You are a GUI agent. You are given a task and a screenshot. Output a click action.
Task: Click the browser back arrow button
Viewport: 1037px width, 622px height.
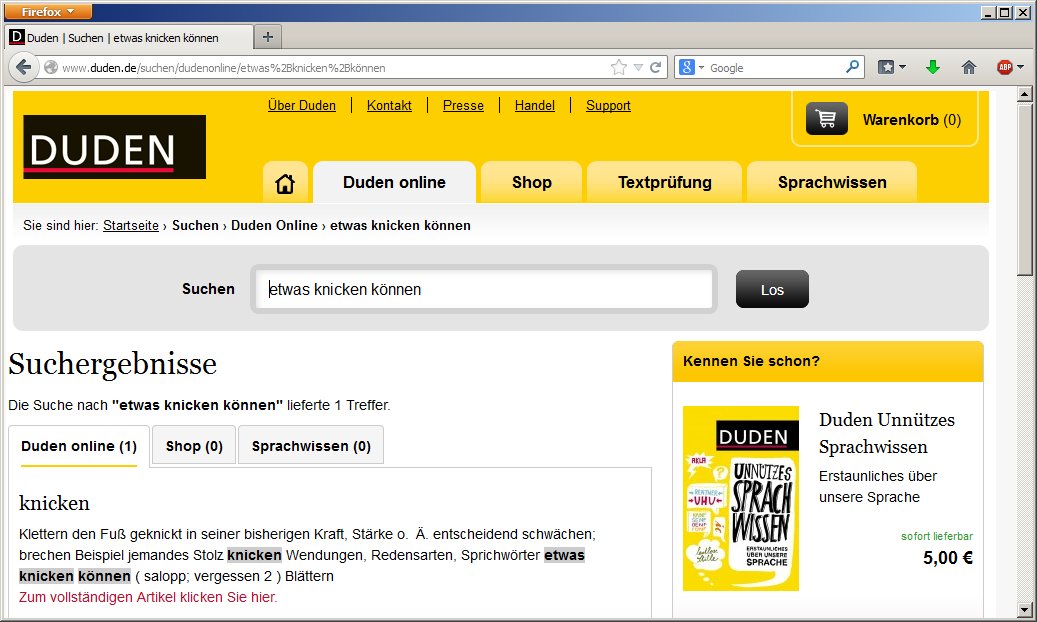point(24,67)
